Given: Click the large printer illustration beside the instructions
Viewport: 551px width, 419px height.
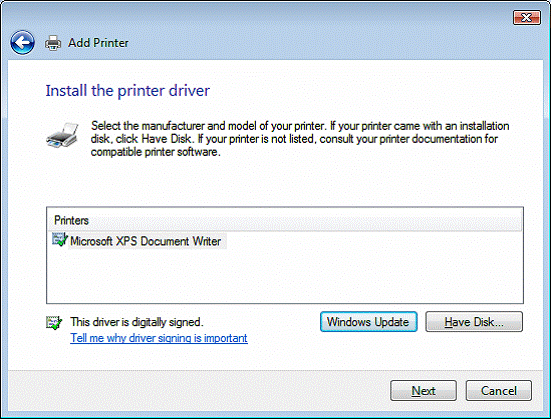Looking at the screenshot, I should pos(62,135).
